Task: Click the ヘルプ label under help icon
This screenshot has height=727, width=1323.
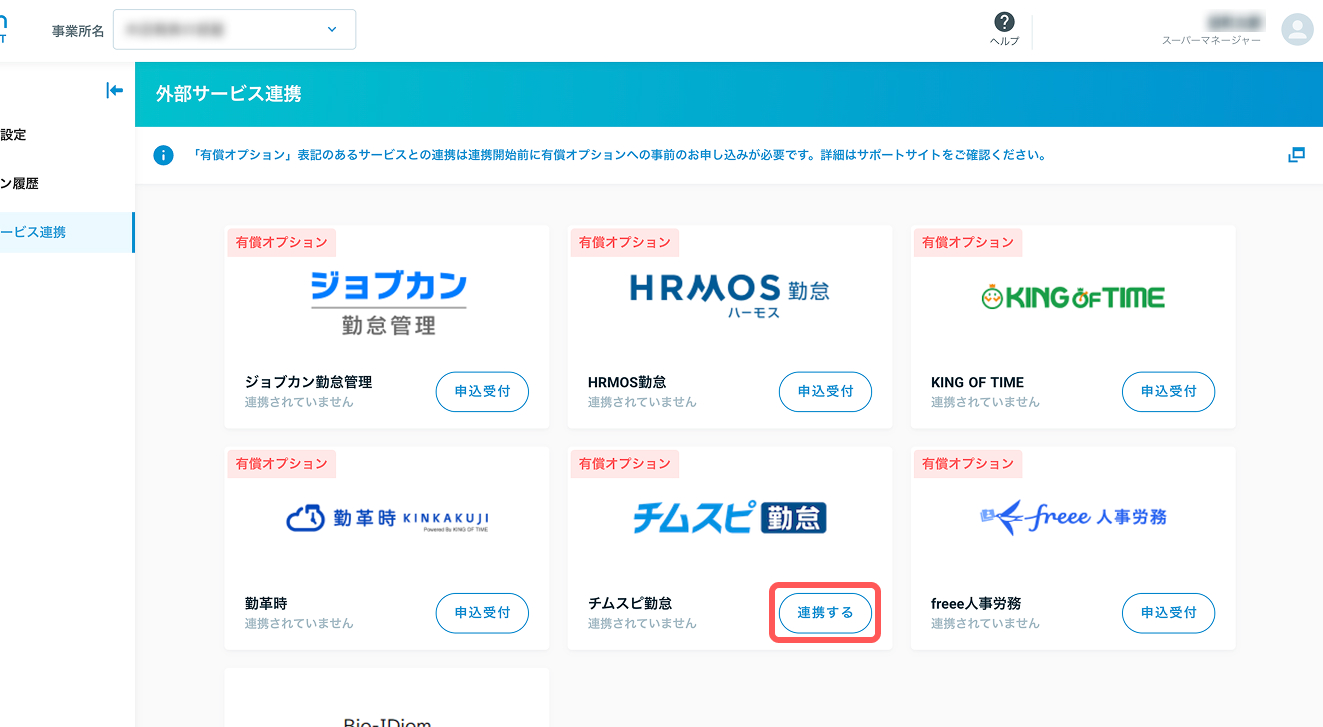Action: pyautogui.click(x=1004, y=41)
